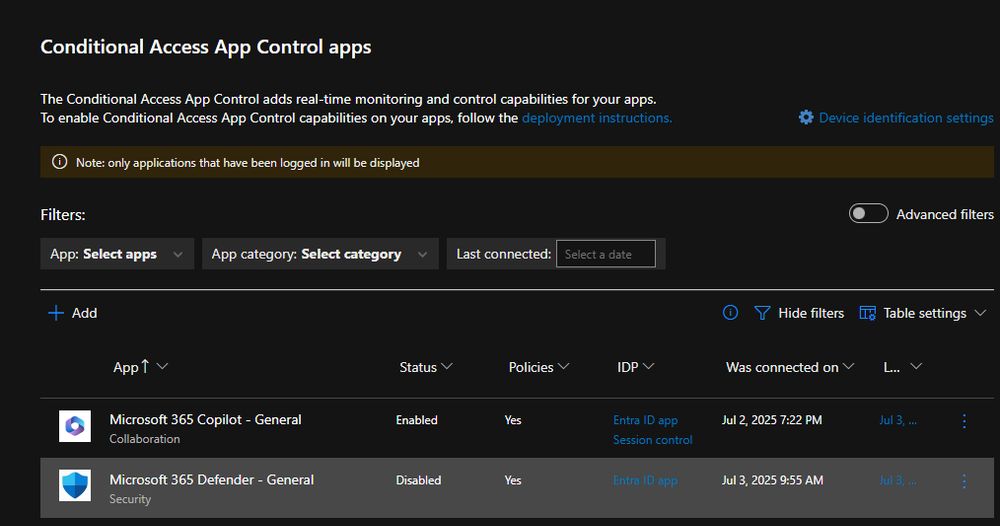Click the plus icon next to Add
1000x526 pixels.
pyautogui.click(x=56, y=312)
